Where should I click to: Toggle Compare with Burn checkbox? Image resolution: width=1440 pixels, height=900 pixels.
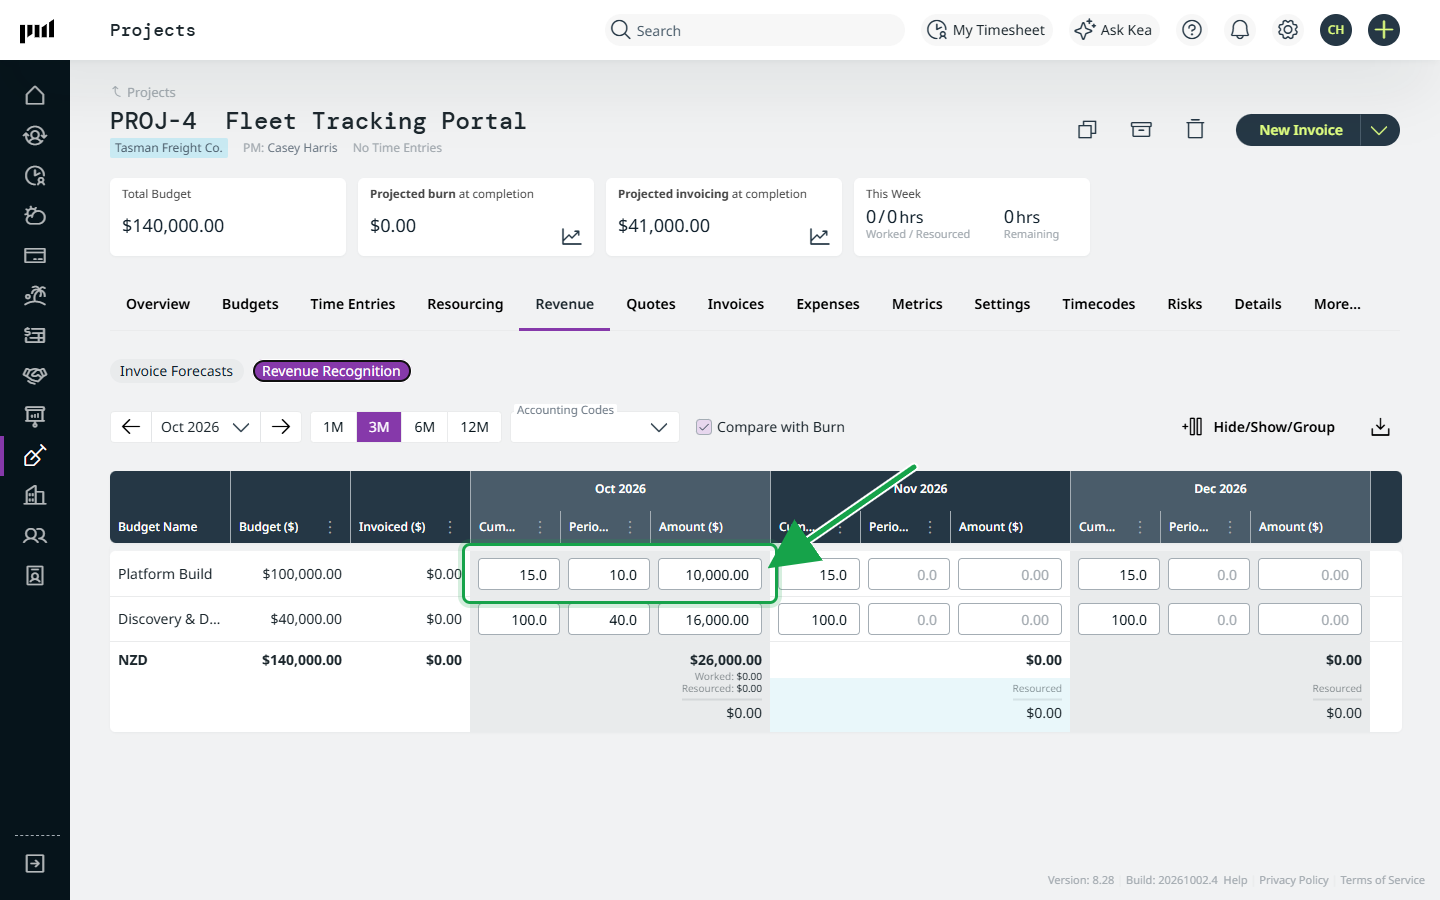[704, 427]
